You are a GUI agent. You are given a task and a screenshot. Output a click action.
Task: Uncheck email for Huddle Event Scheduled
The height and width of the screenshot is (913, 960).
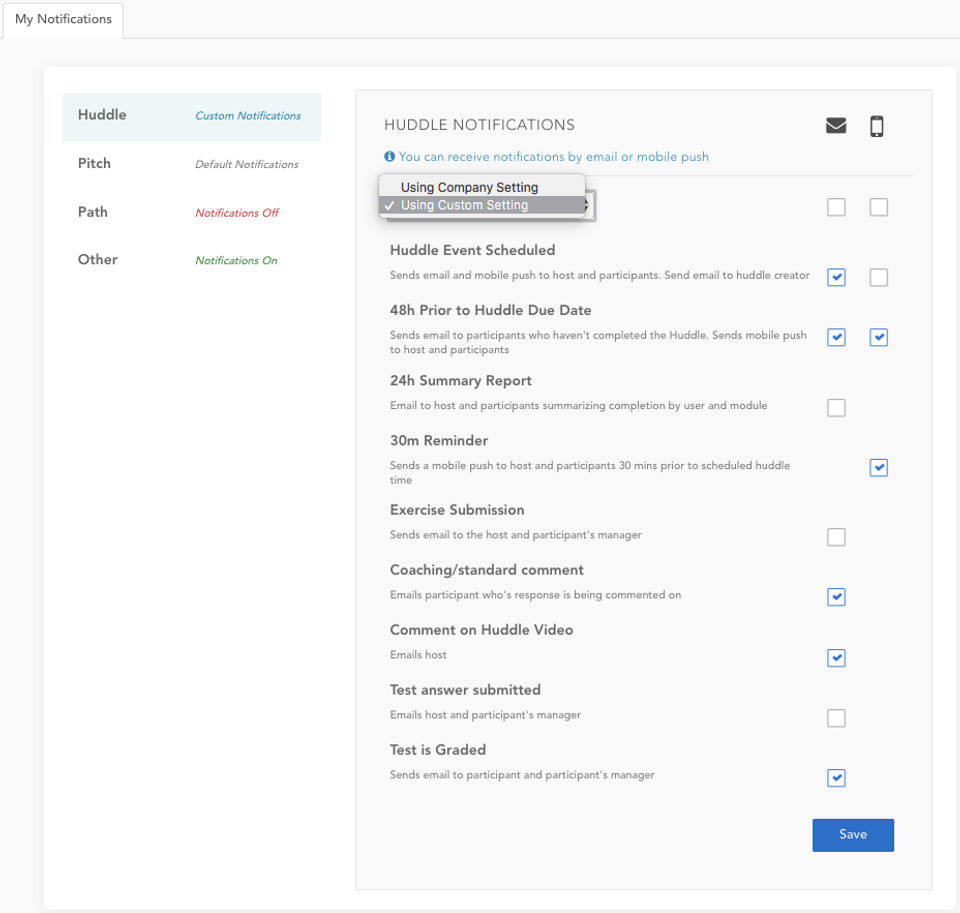click(837, 278)
